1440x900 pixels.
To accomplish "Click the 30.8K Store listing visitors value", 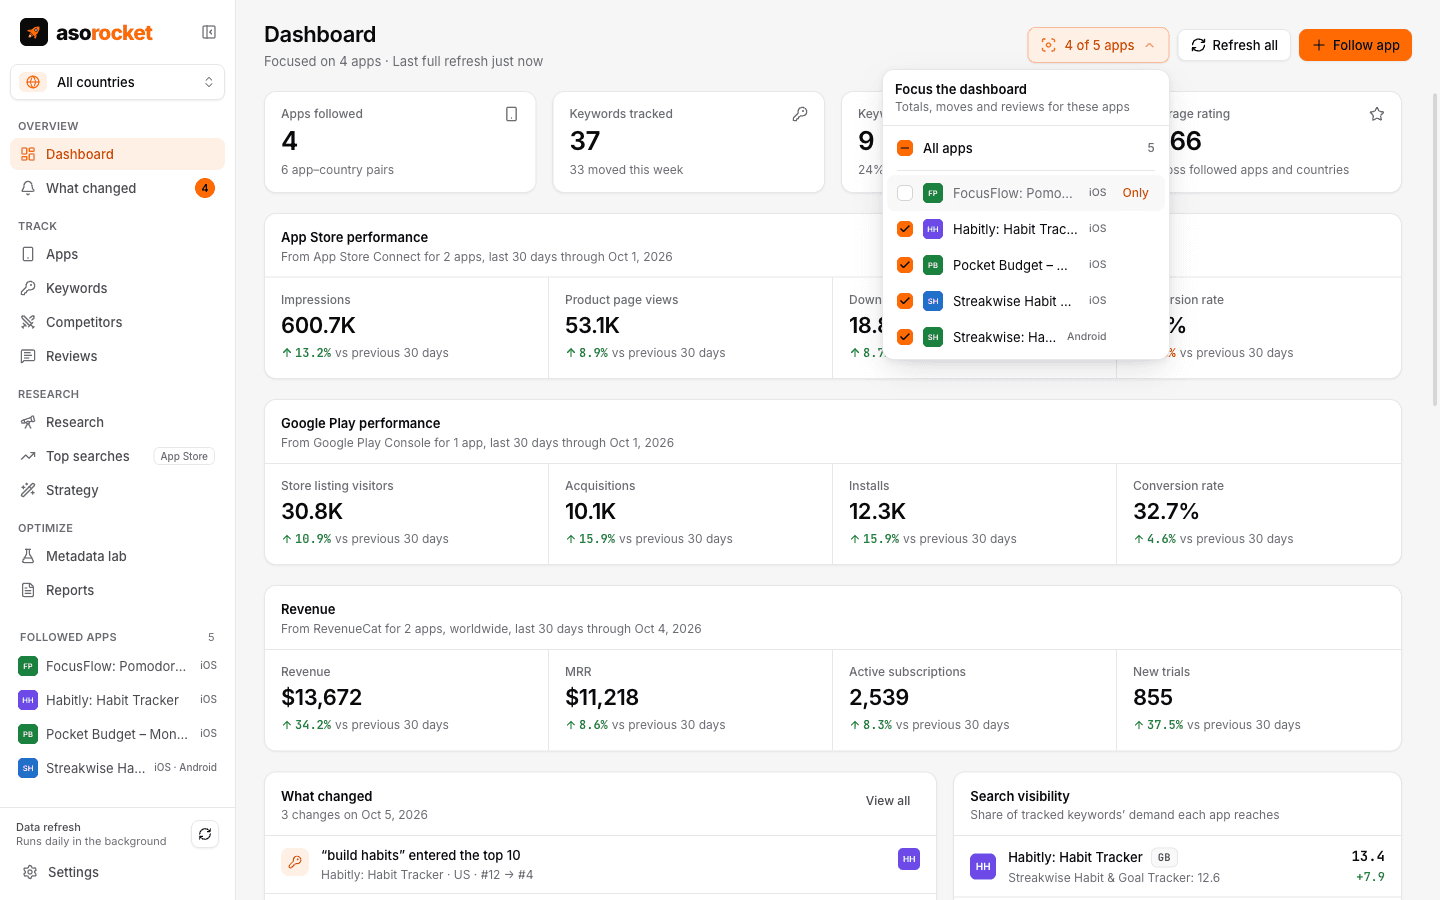I will [312, 512].
